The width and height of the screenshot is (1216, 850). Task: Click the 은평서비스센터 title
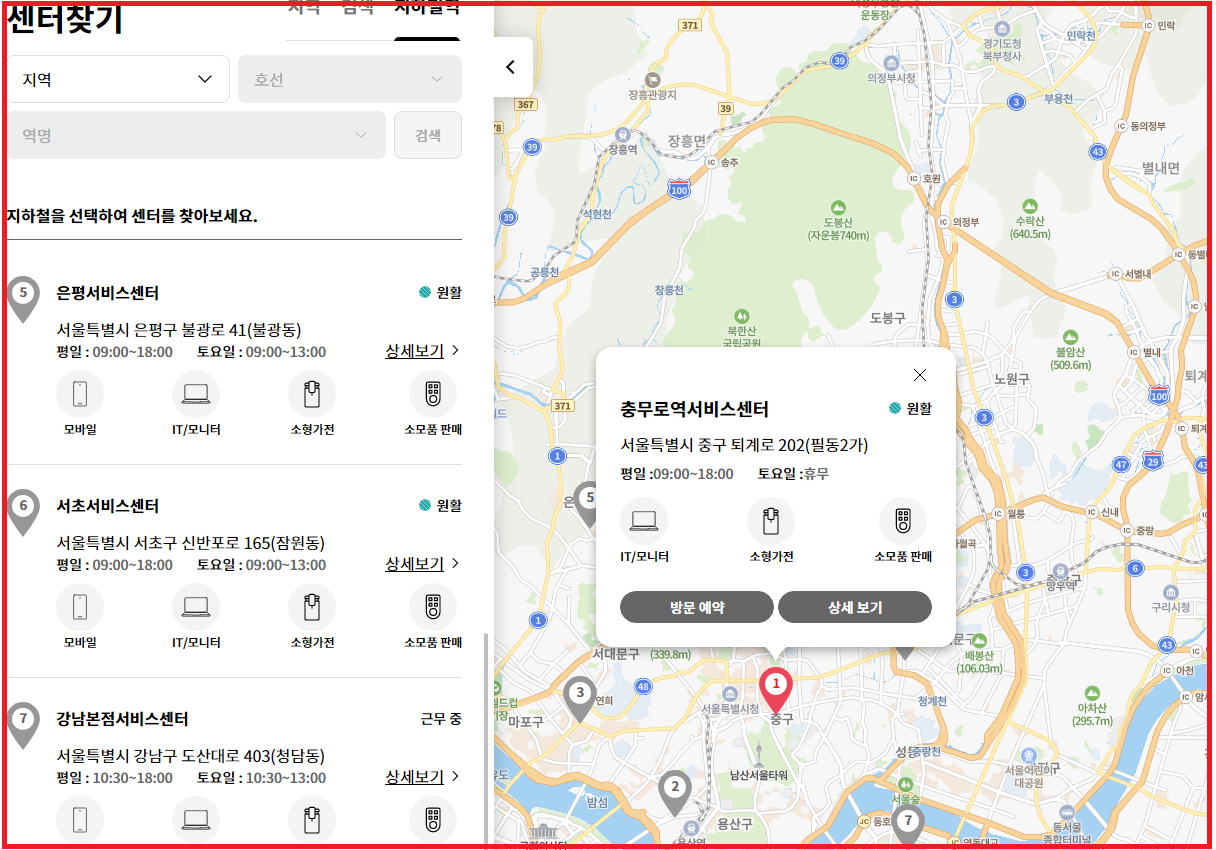108,293
